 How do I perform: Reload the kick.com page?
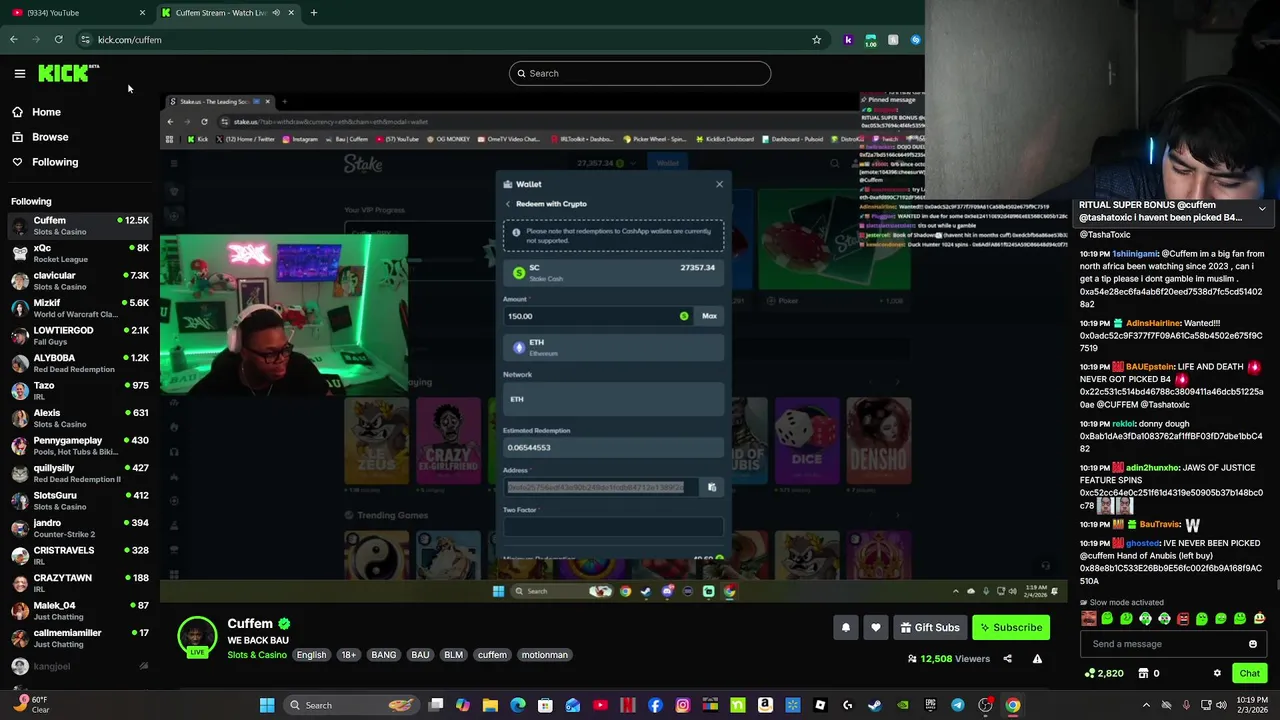point(59,40)
